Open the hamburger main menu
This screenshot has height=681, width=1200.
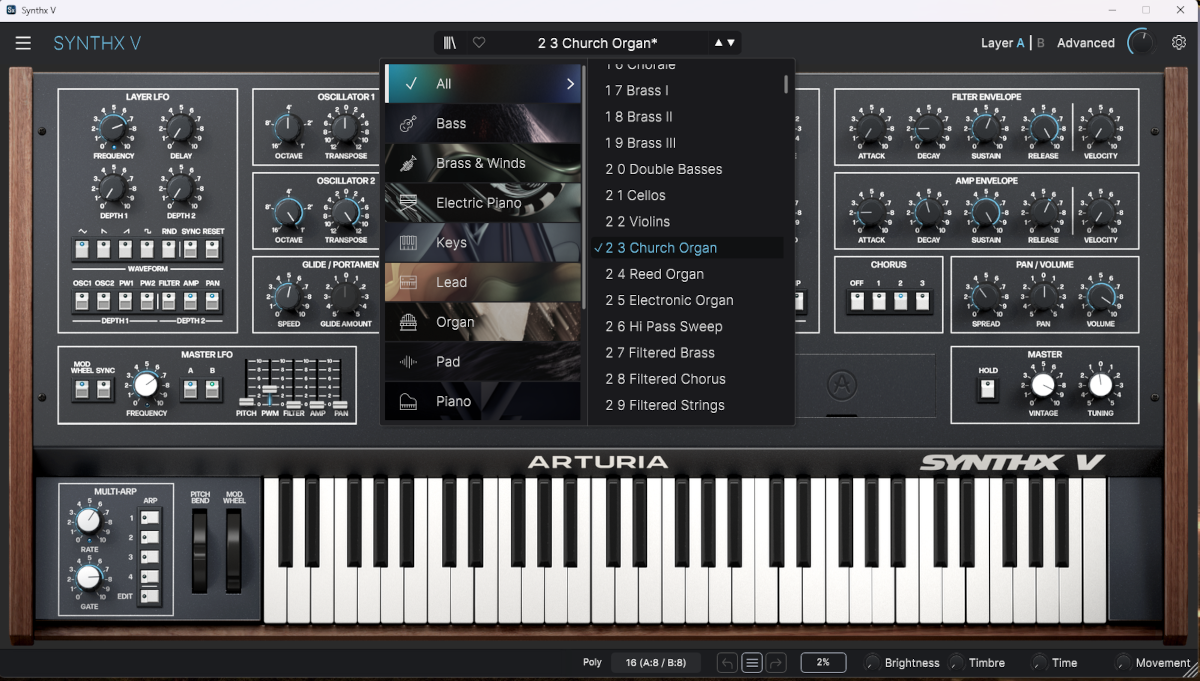[23, 43]
